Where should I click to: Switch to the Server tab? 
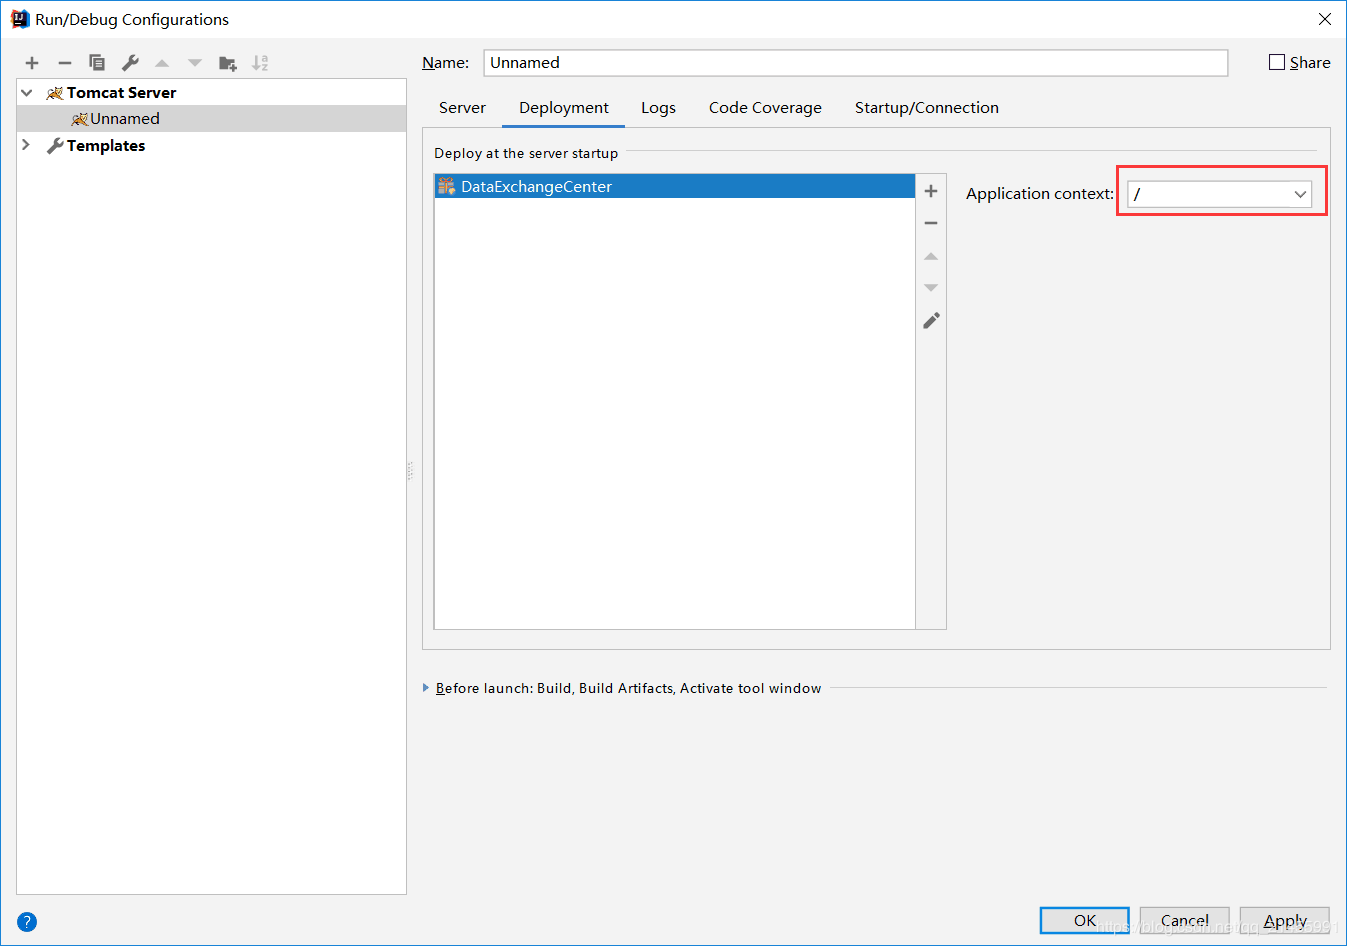coord(462,107)
